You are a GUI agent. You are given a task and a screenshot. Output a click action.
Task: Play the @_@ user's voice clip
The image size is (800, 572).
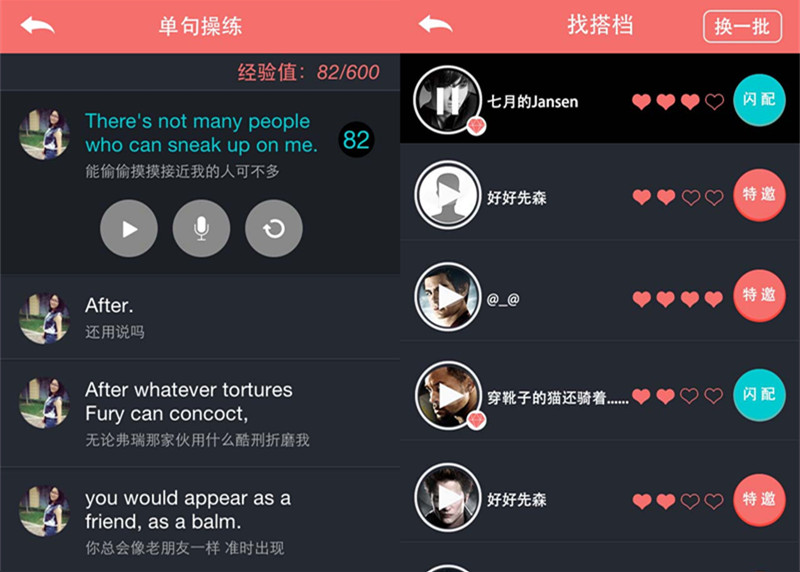coord(447,297)
